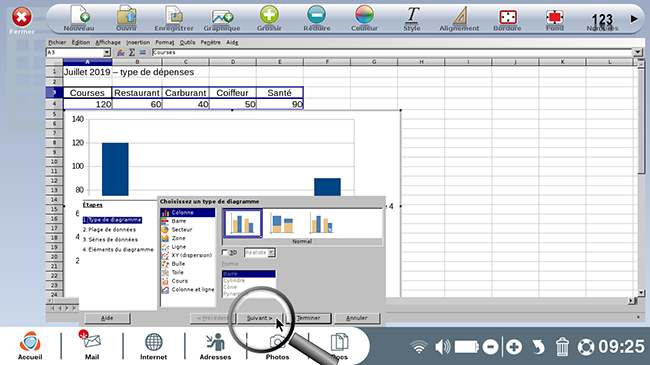Click the equals Function icon

(x=143, y=52)
